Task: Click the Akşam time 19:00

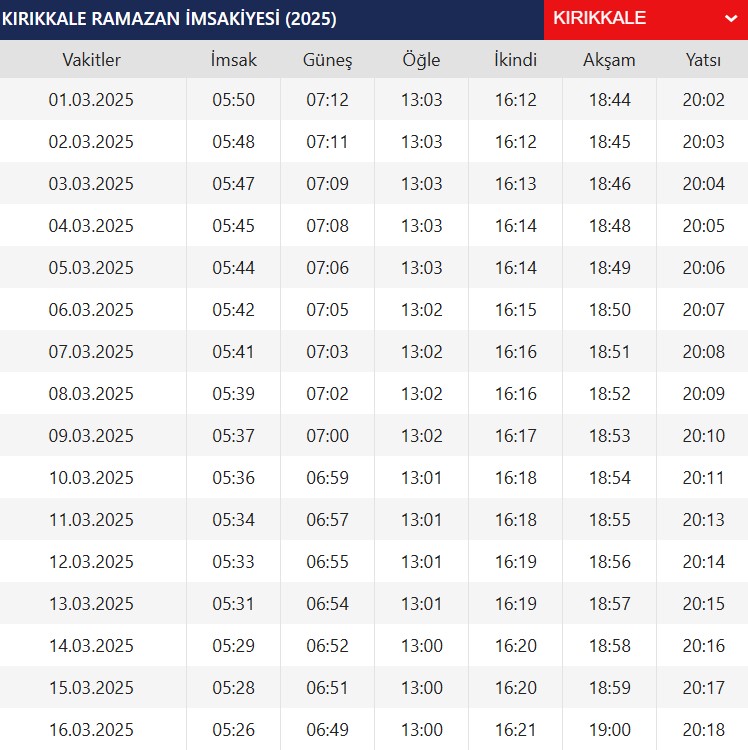Action: pos(609,730)
